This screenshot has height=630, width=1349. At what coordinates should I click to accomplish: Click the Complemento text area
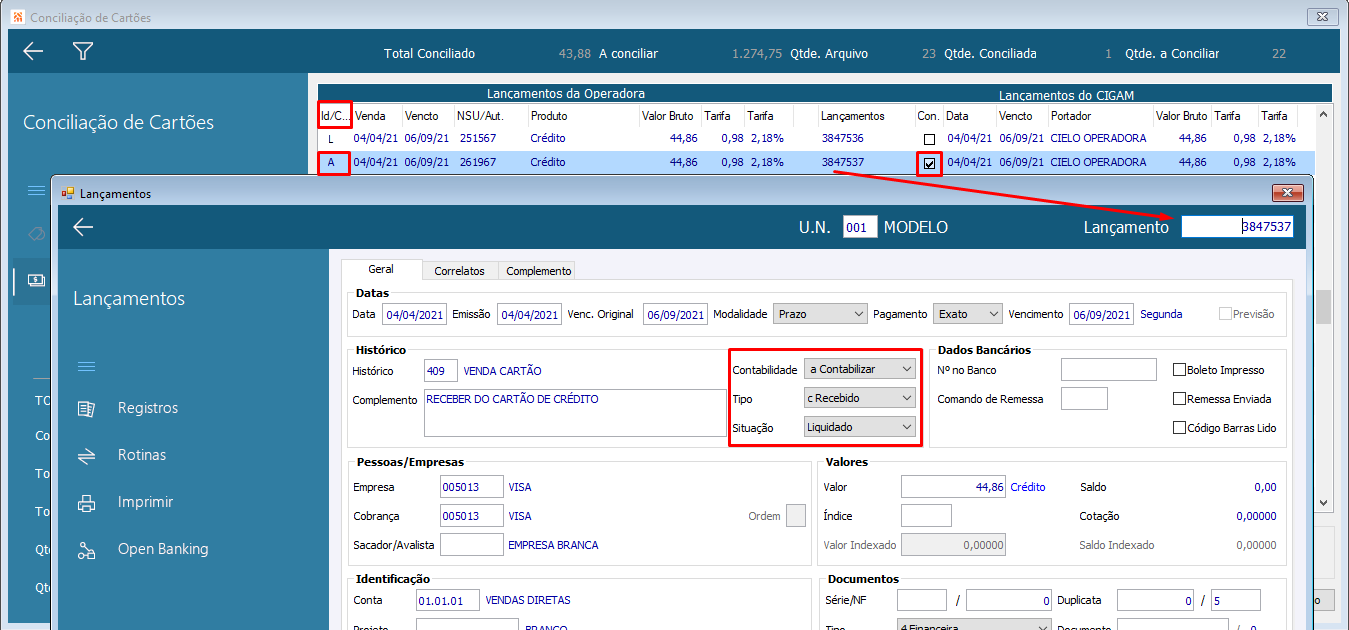(x=575, y=413)
